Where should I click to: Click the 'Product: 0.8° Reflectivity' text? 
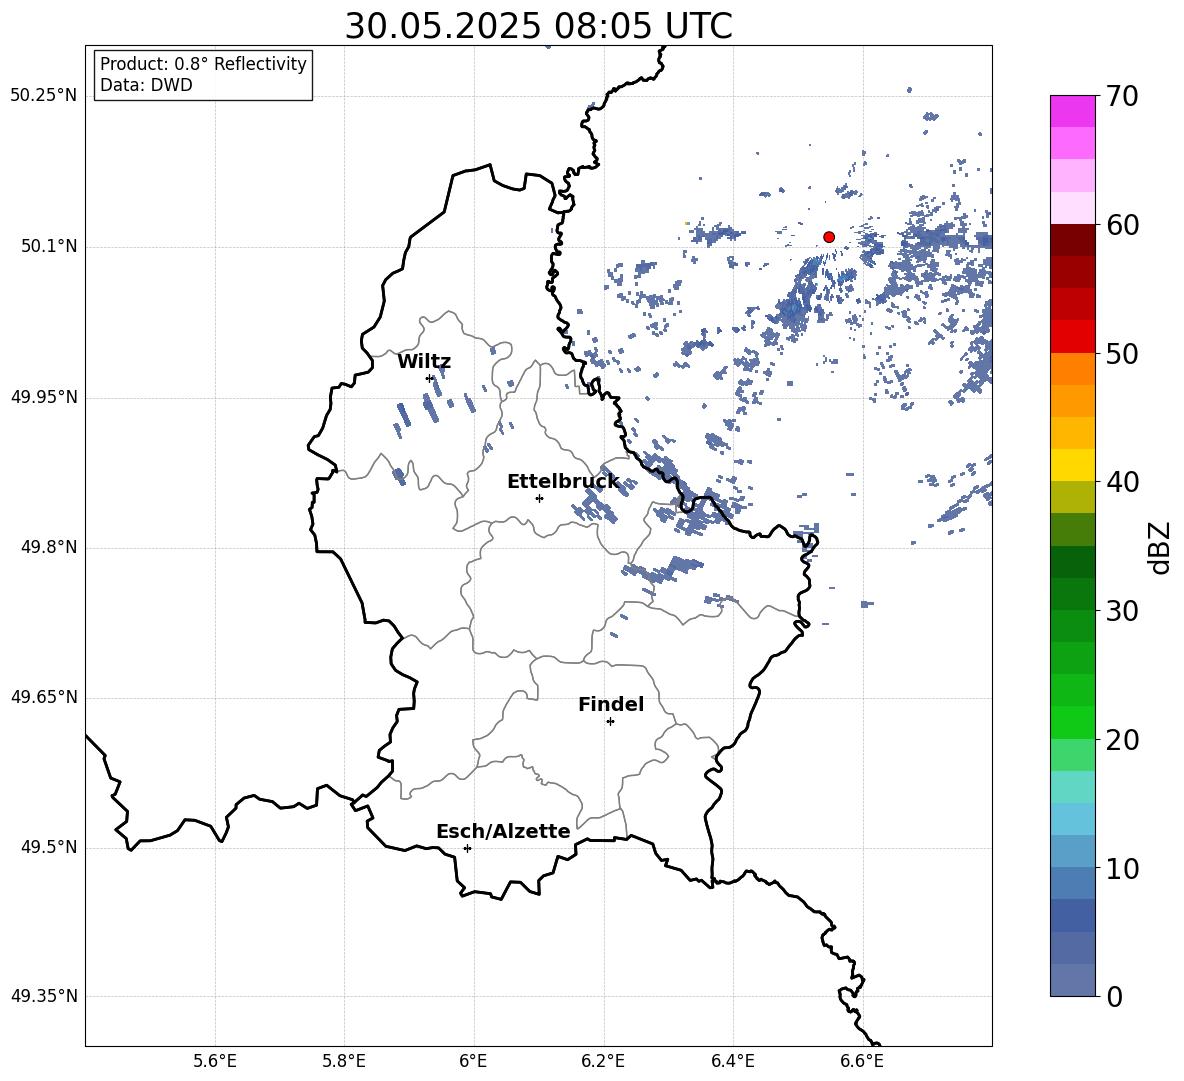(203, 64)
